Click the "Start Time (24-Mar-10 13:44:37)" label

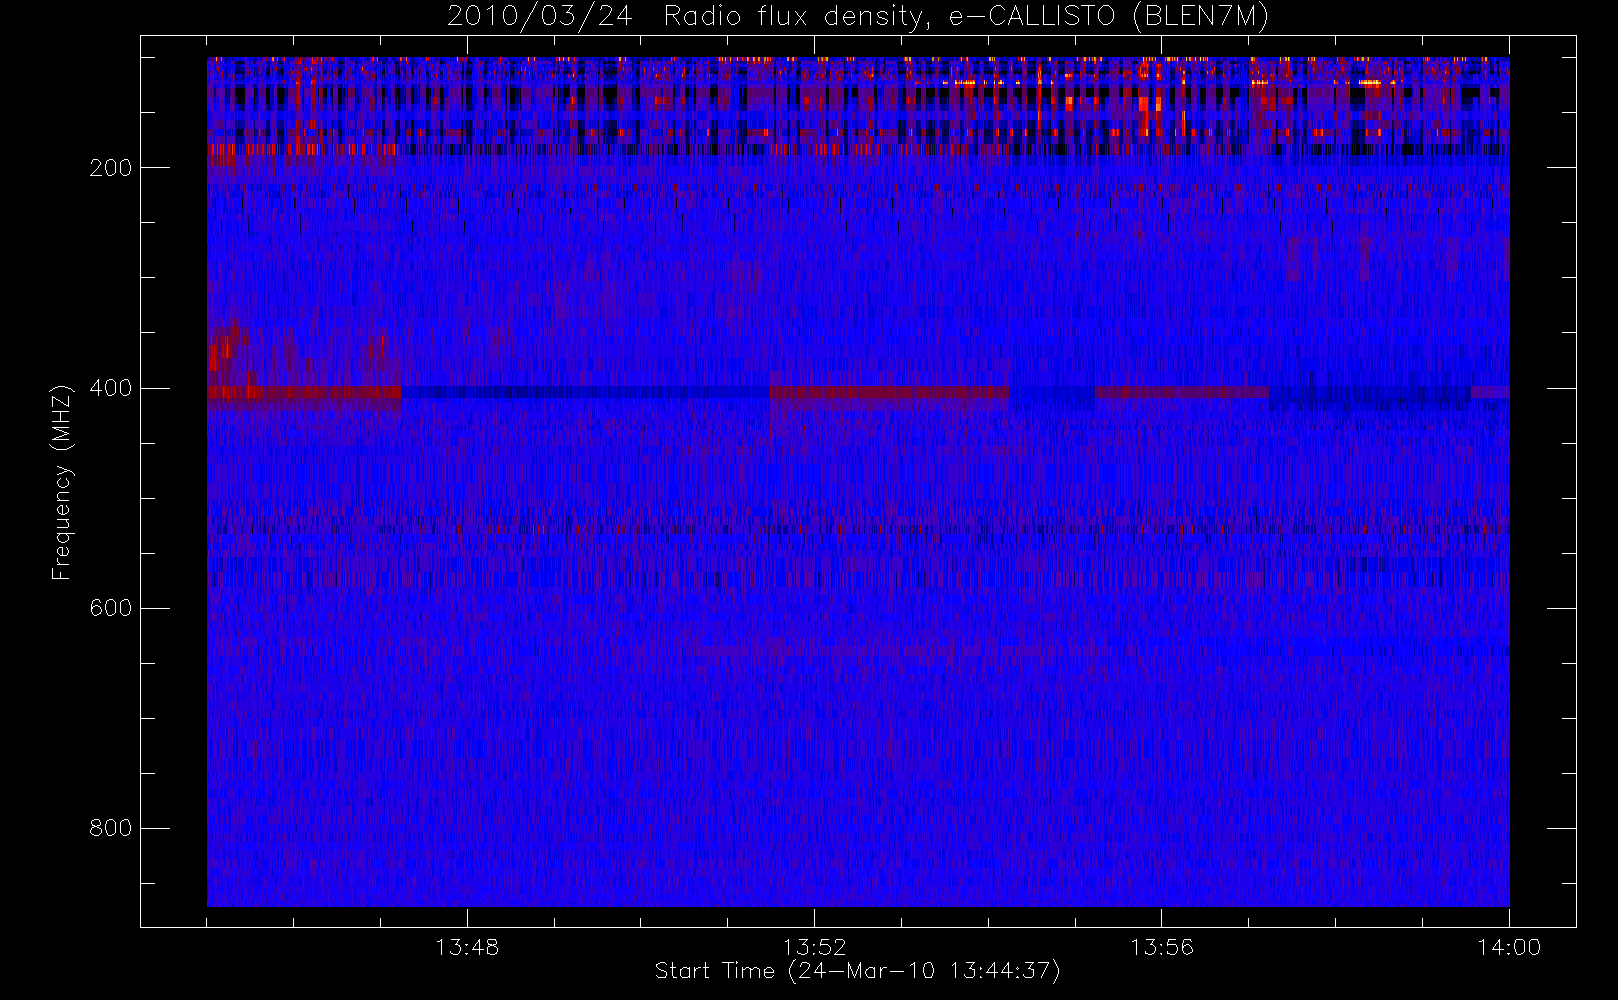coord(857,971)
